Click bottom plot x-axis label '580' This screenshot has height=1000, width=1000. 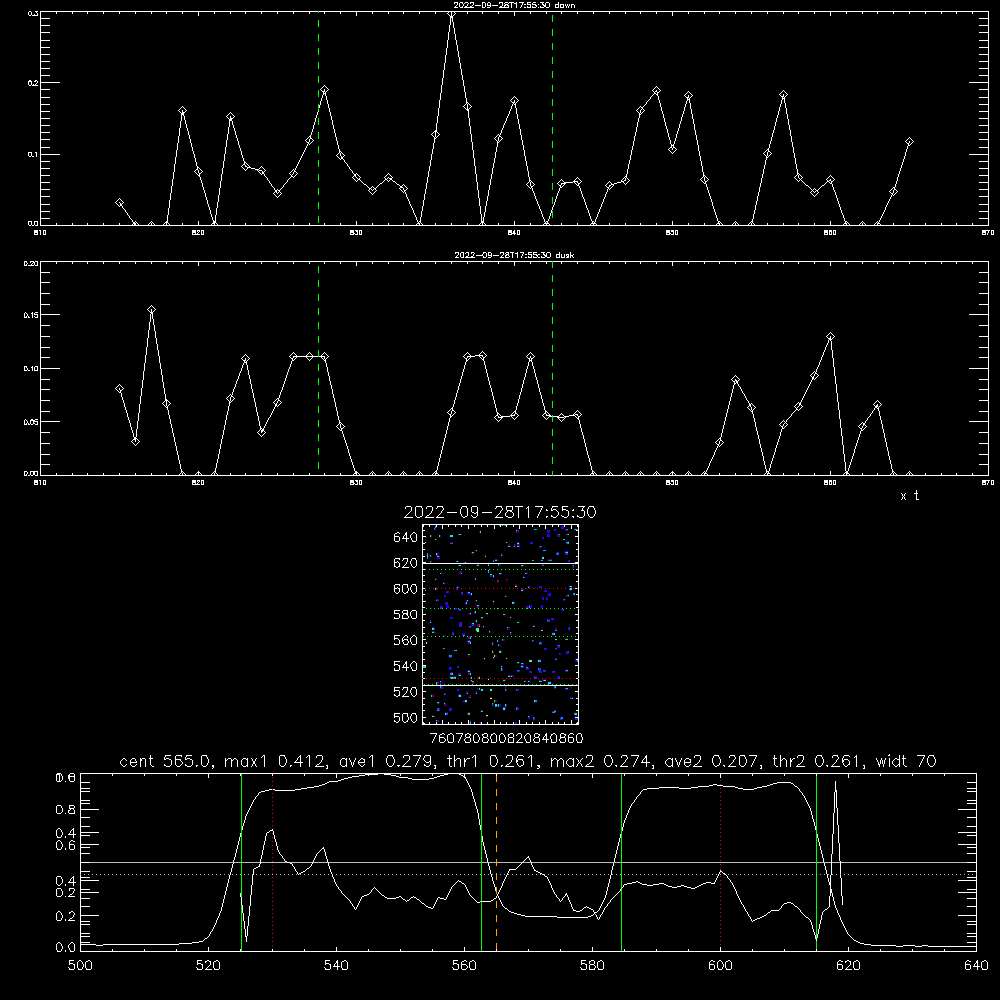[x=592, y=966]
